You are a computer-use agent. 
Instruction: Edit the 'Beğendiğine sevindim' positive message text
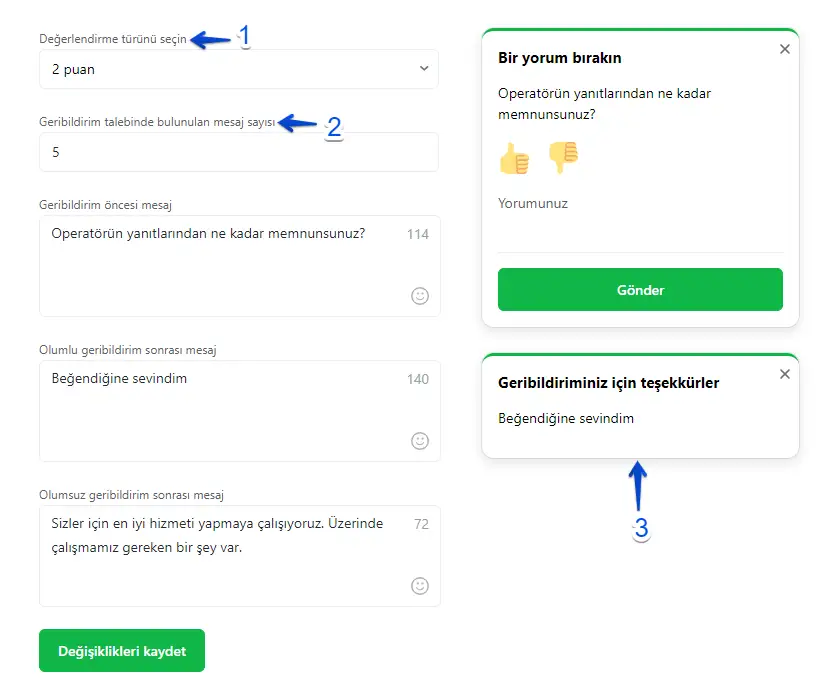pos(119,379)
